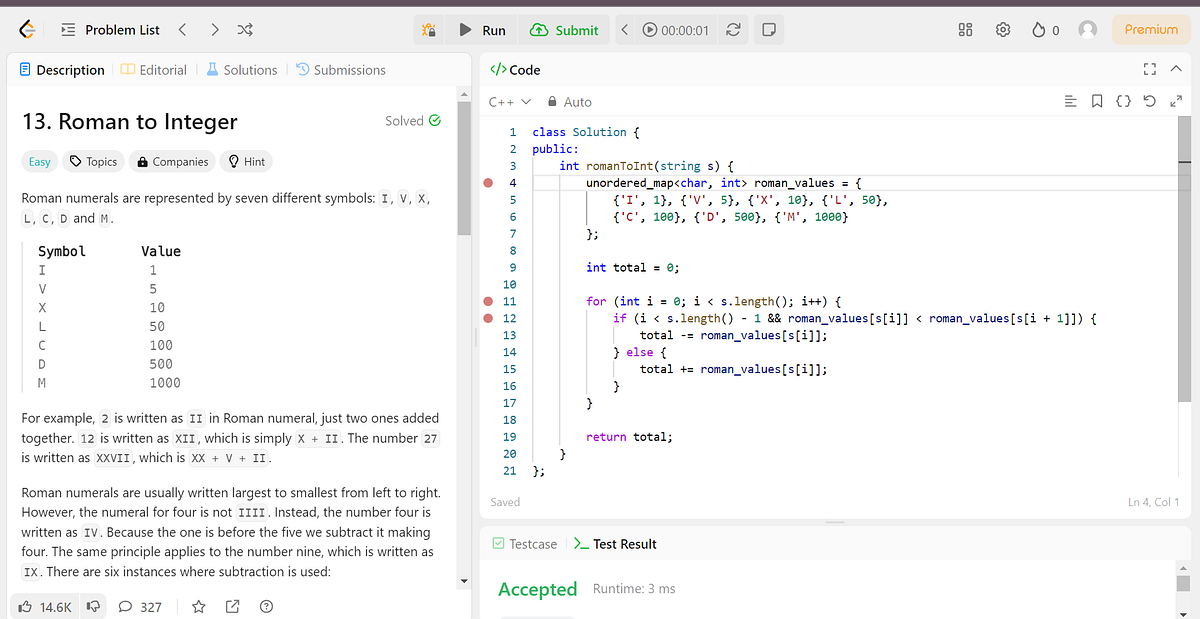Open the C++ language dropdown

509,102
